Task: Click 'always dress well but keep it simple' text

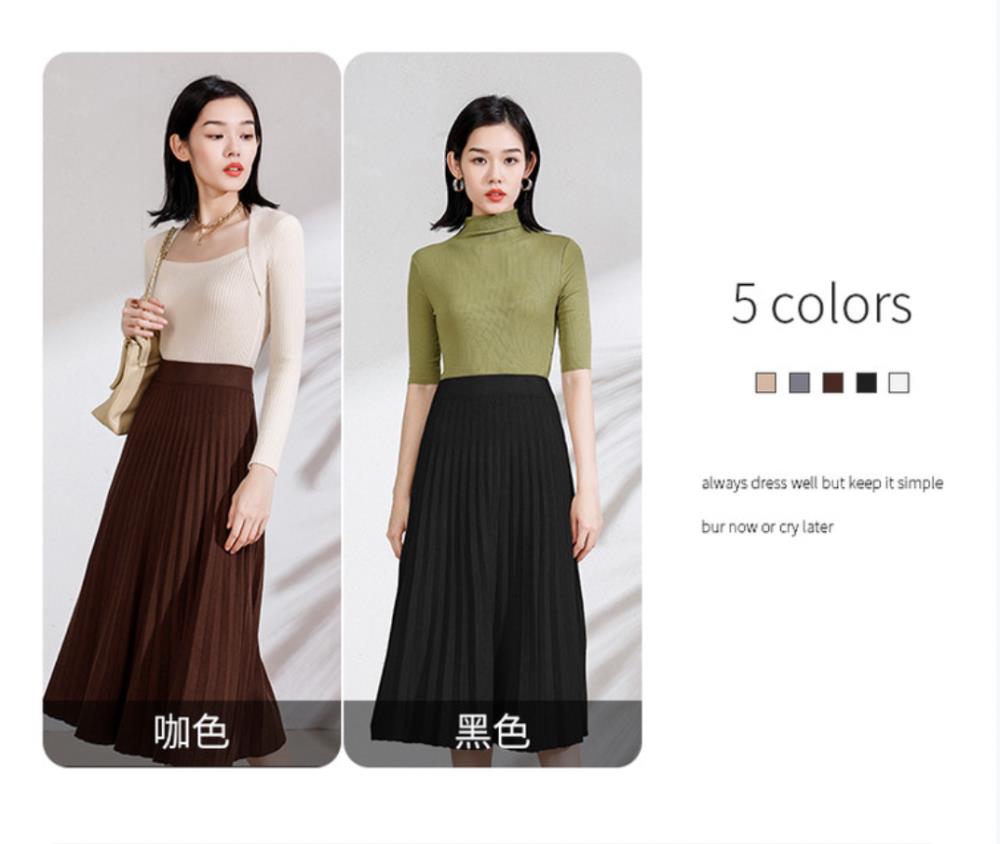Action: [x=822, y=483]
